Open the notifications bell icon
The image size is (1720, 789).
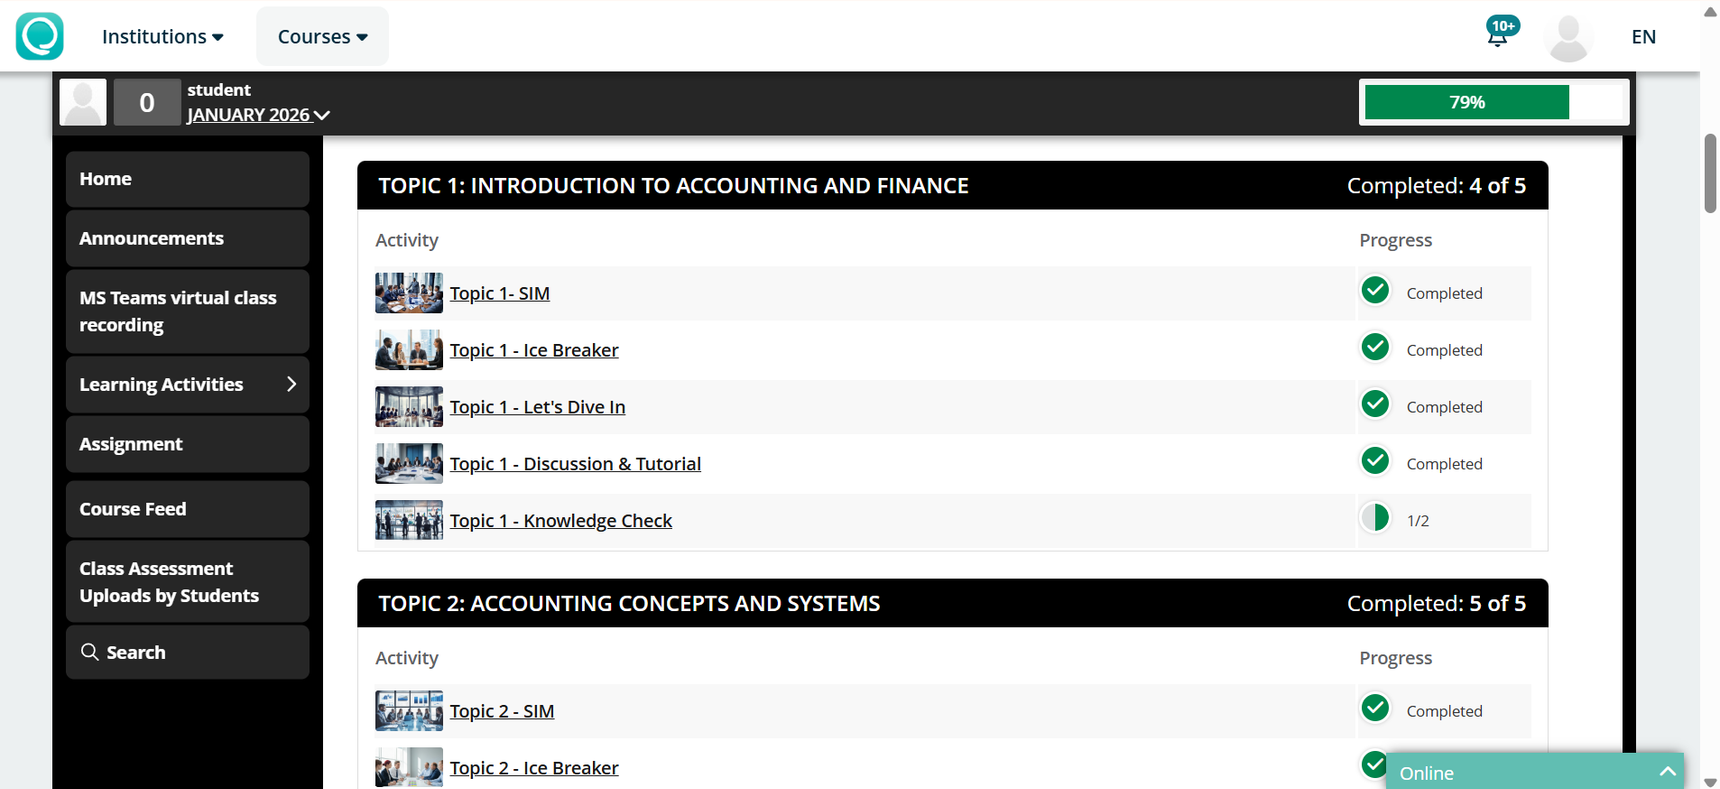pyautogui.click(x=1498, y=36)
